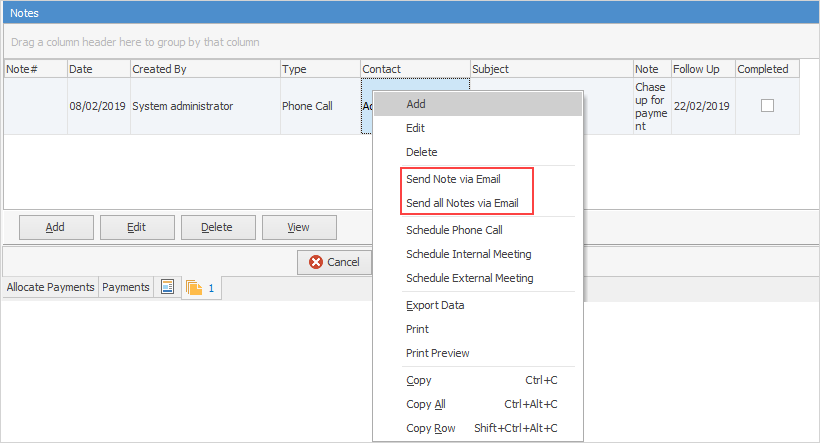Tick the Completed checkbox for the note

(767, 106)
